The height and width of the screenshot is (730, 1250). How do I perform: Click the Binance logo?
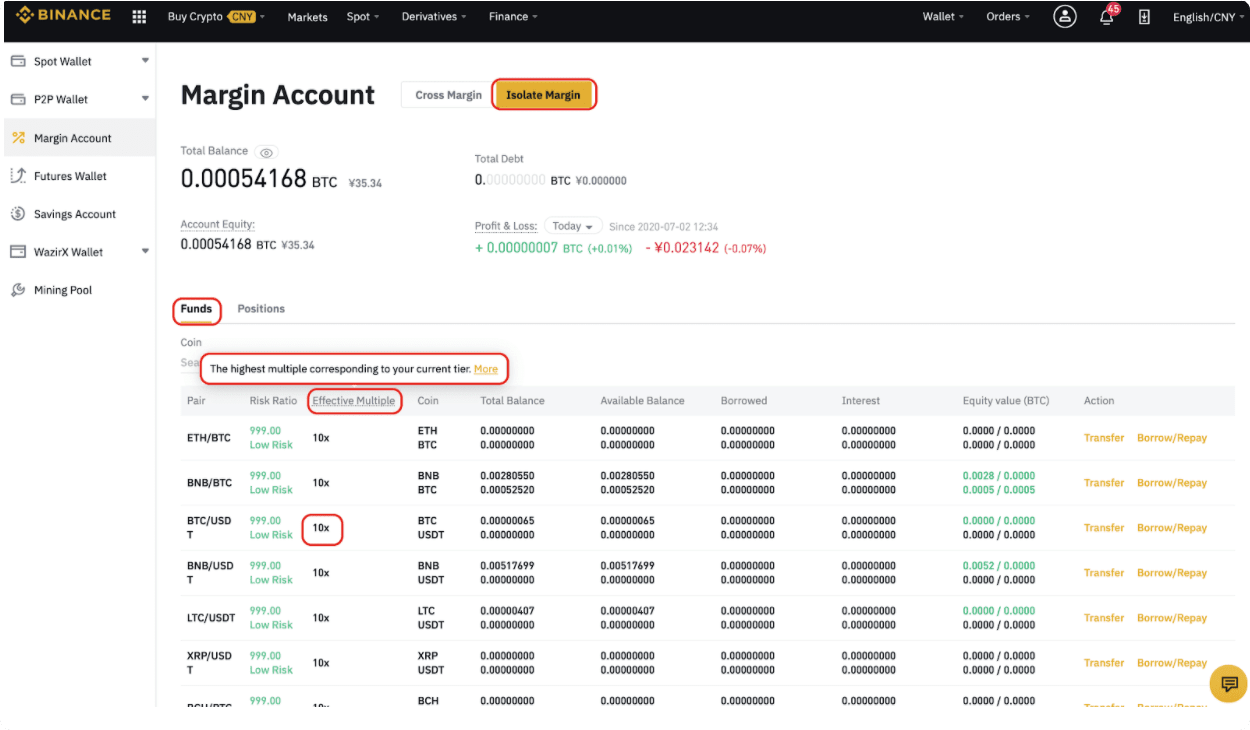click(63, 16)
